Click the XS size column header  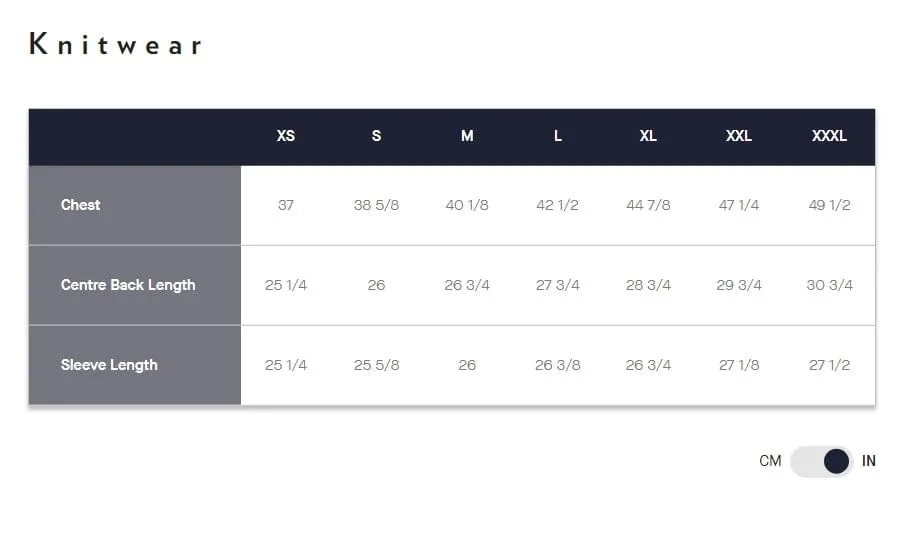click(x=285, y=136)
